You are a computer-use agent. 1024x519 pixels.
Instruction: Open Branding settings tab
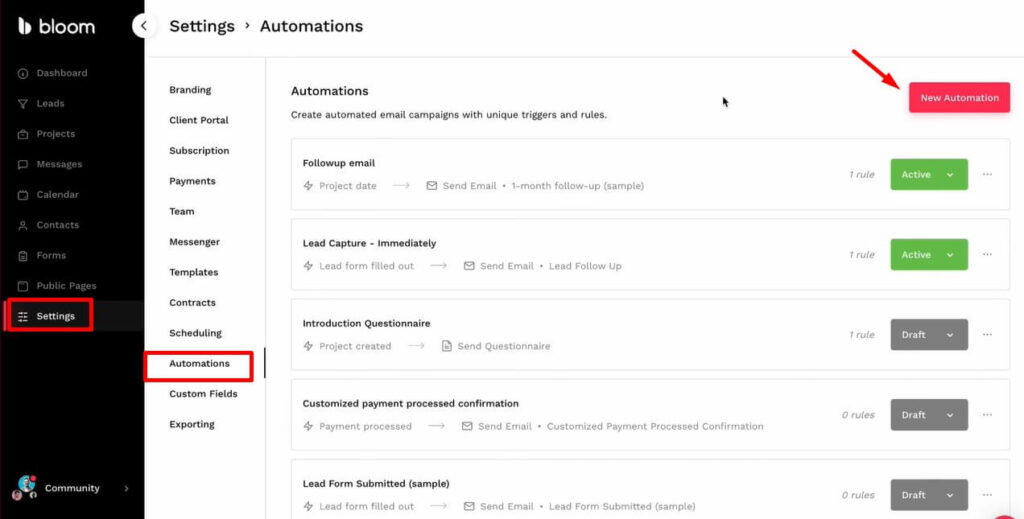tap(190, 90)
